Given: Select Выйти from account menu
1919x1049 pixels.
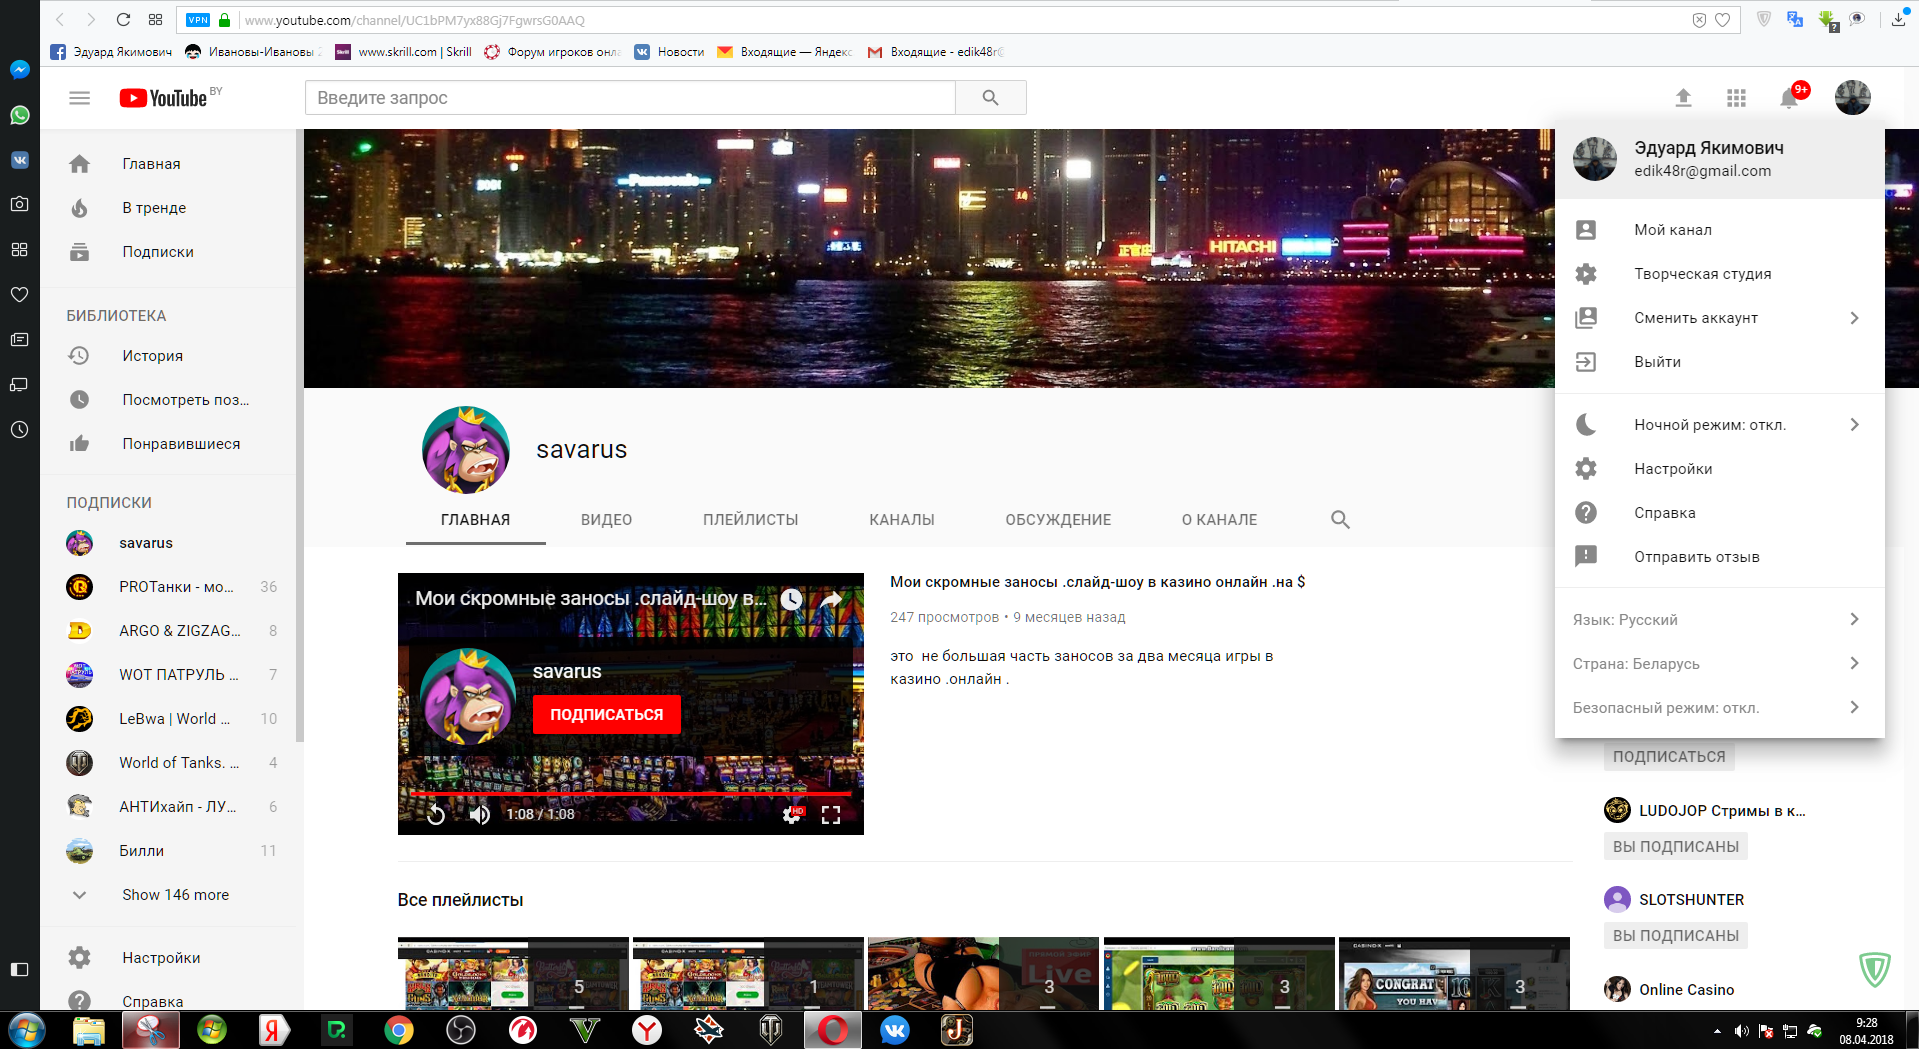Looking at the screenshot, I should click(x=1657, y=362).
